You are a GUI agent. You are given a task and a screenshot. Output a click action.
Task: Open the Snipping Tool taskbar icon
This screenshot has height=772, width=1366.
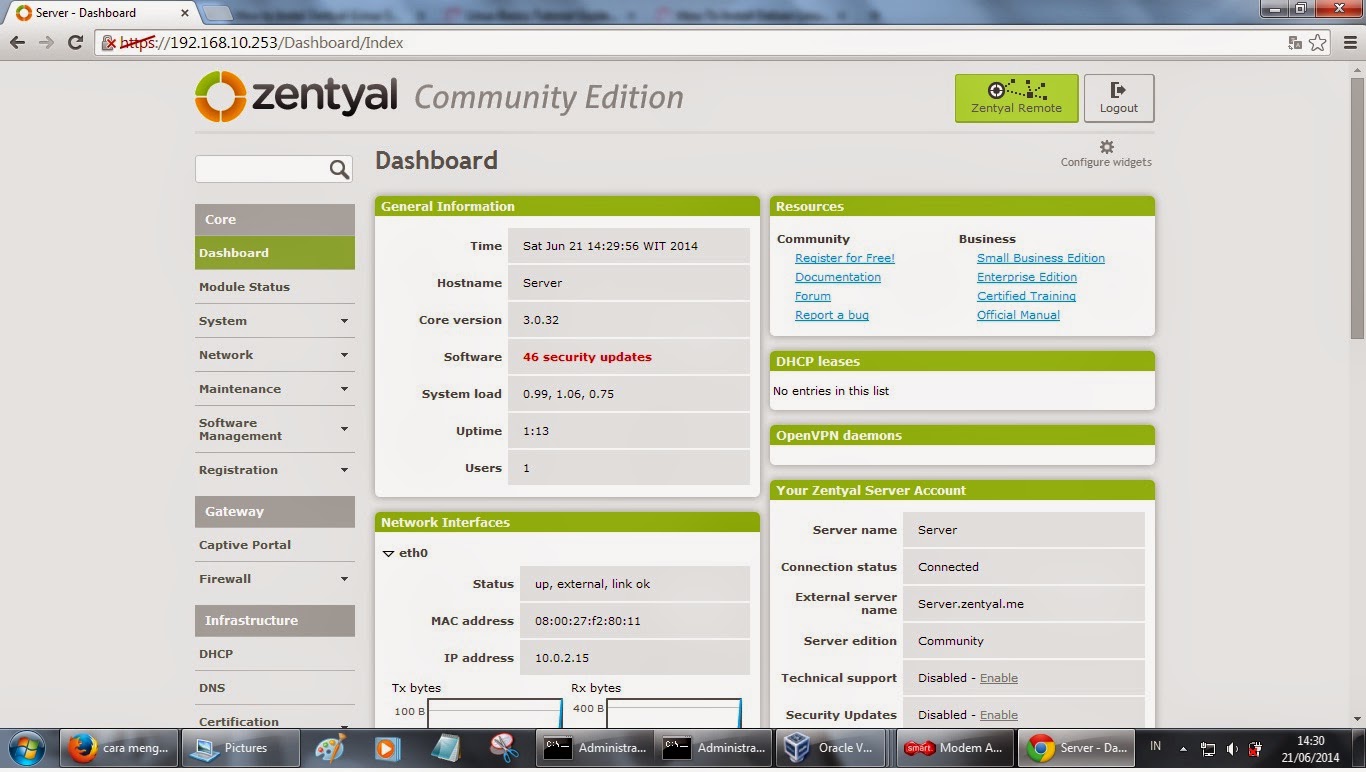point(503,748)
